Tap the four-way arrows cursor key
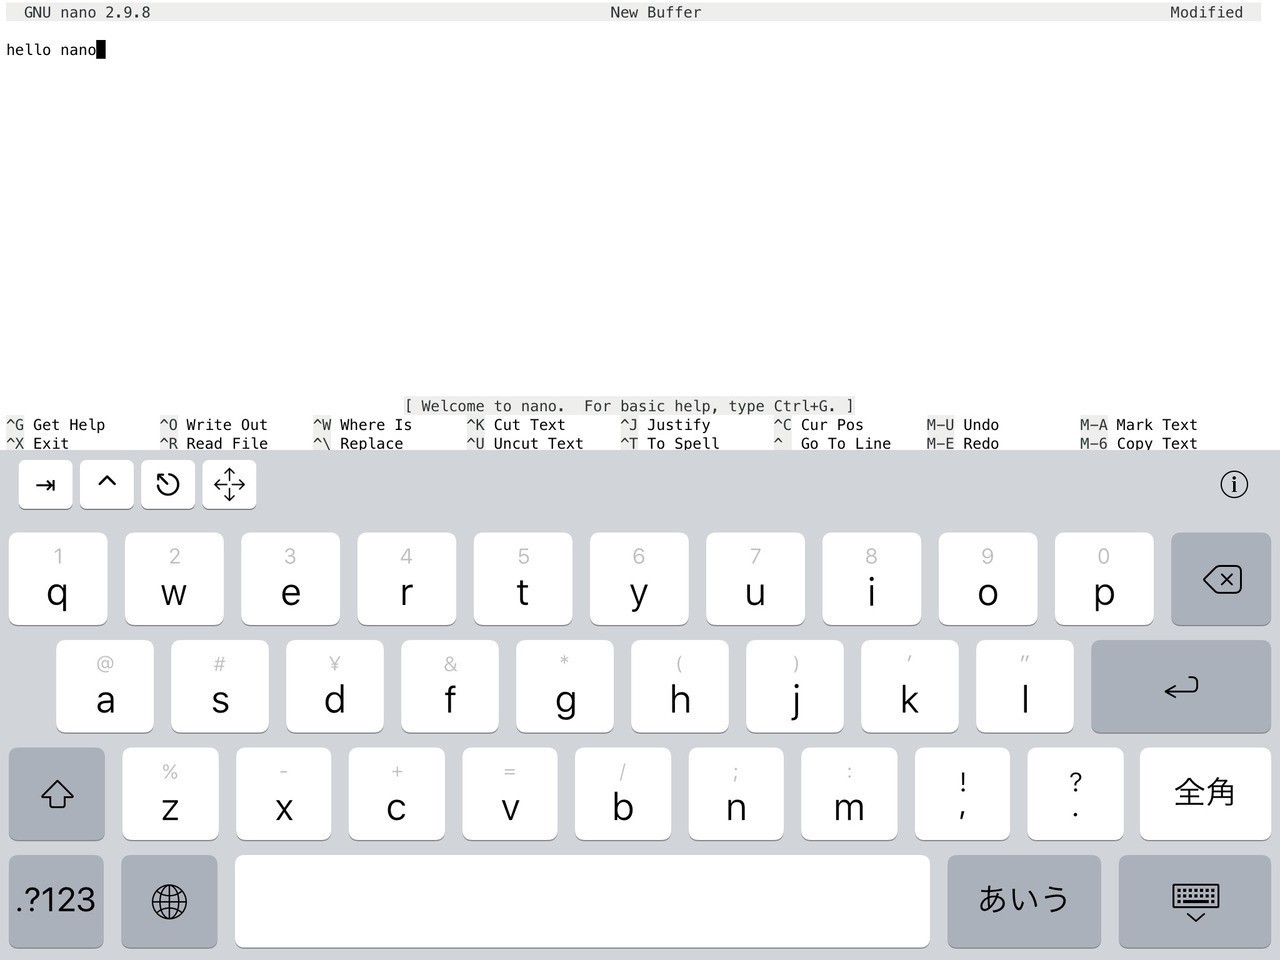 pyautogui.click(x=229, y=485)
